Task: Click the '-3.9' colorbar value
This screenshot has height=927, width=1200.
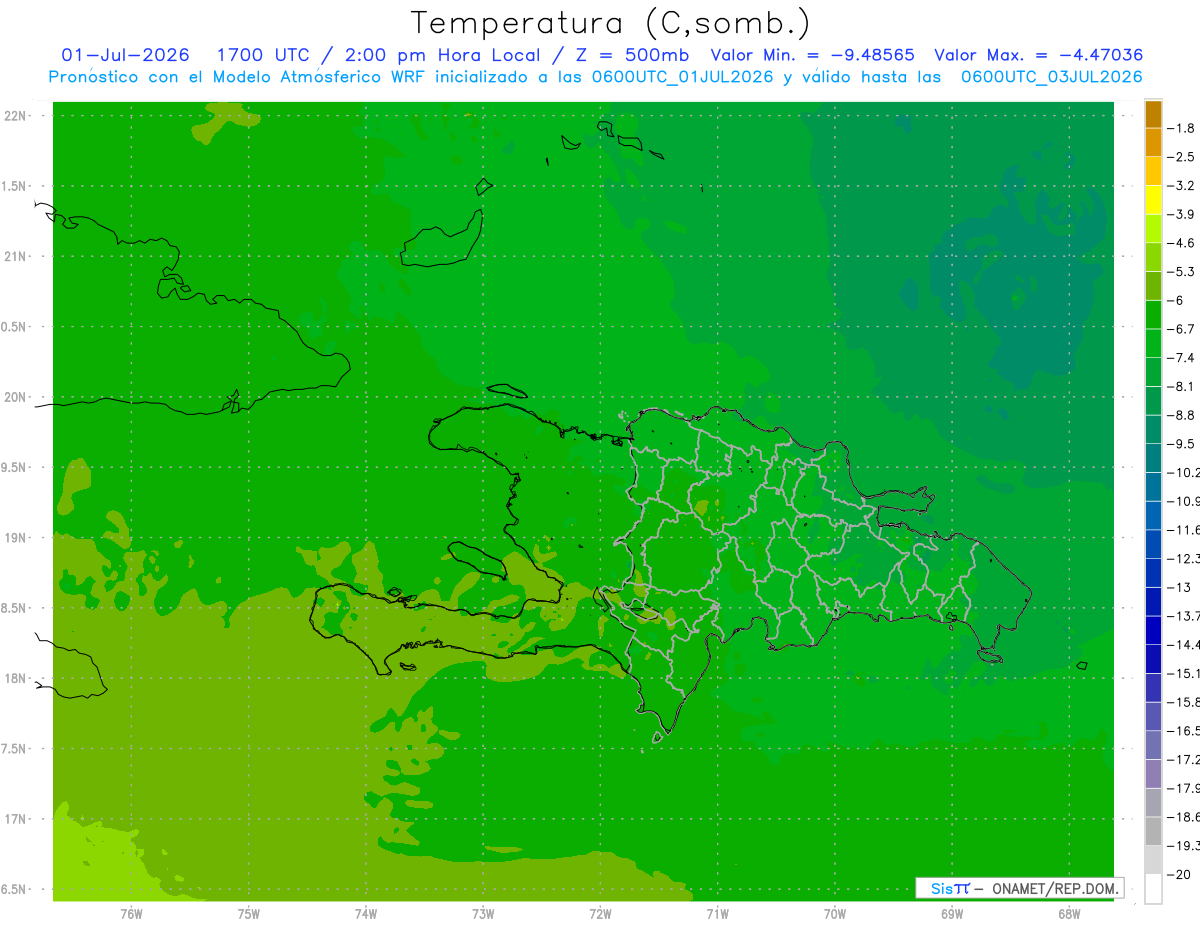Action: click(1181, 214)
